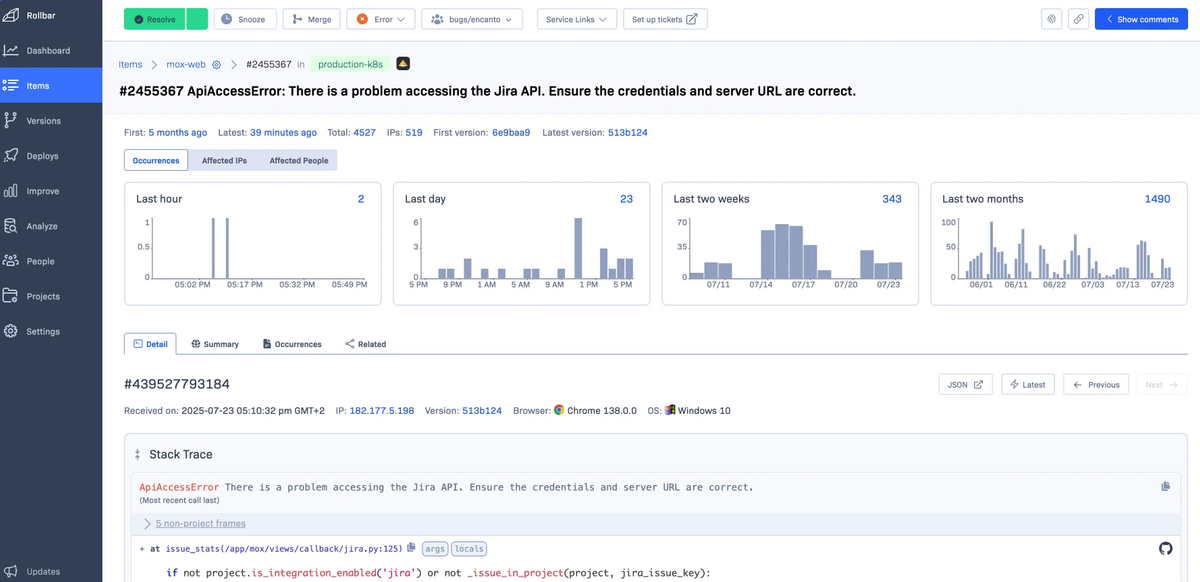Go to Deploys in the sidebar
1200x582 pixels.
(x=51, y=156)
